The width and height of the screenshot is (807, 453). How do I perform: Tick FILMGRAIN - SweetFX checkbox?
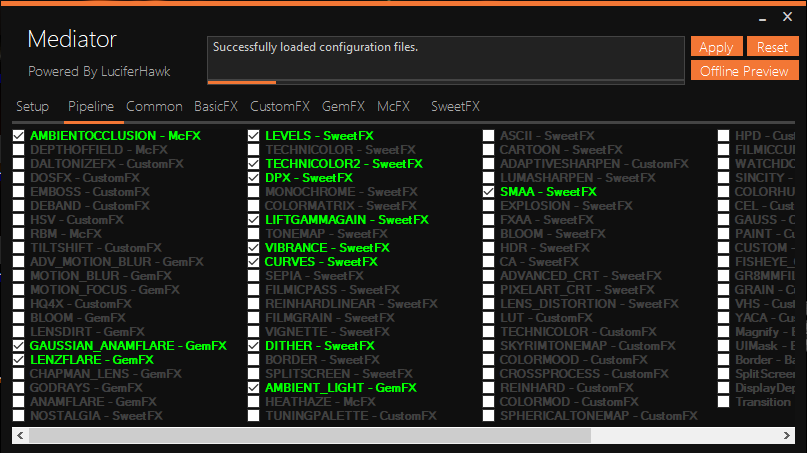(253, 317)
